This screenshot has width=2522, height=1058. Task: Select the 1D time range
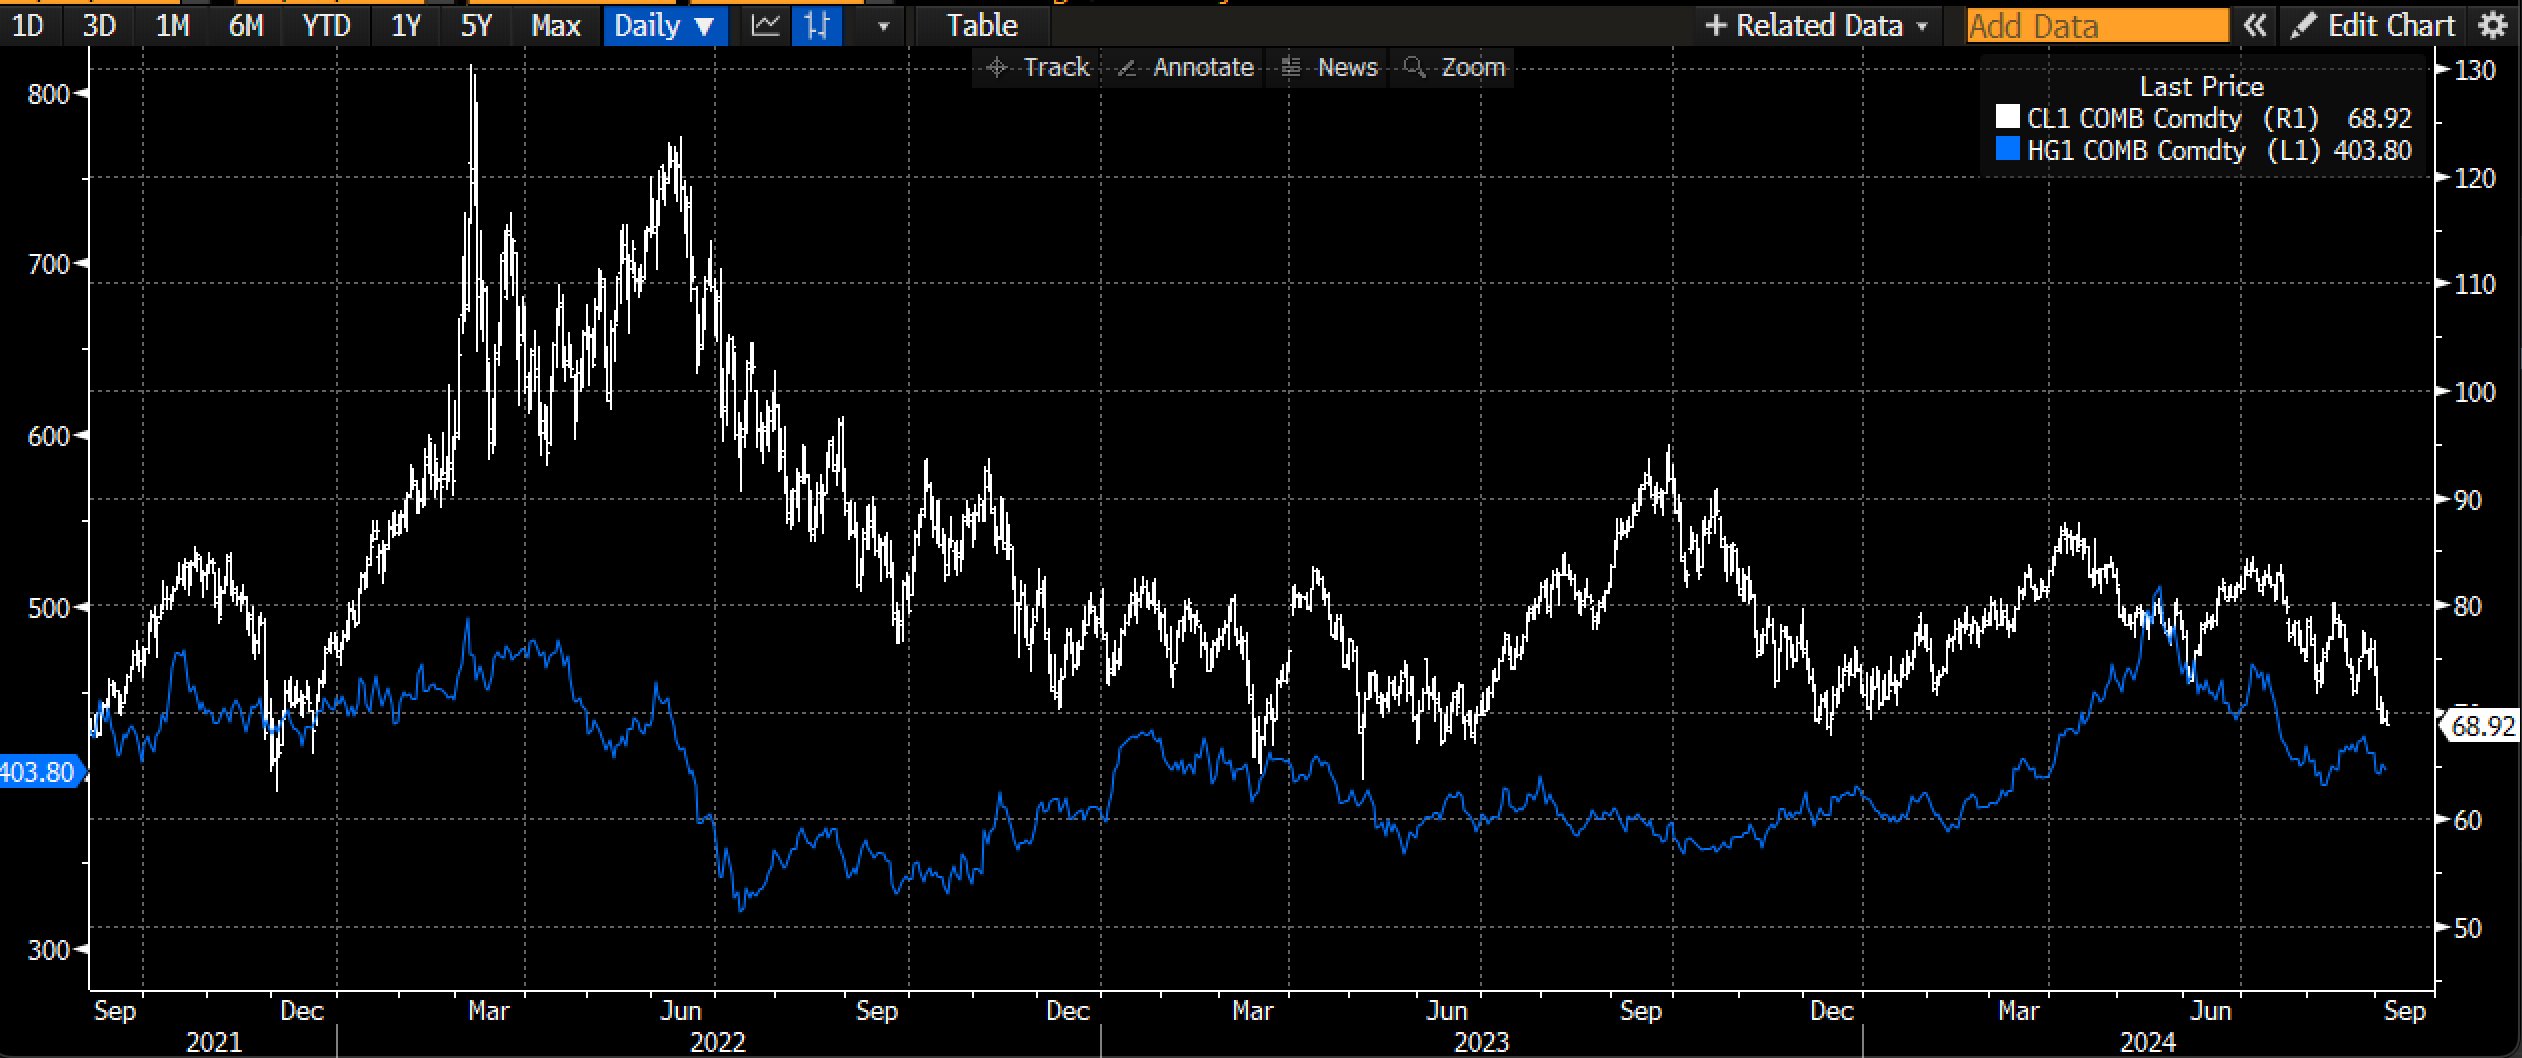(x=27, y=26)
